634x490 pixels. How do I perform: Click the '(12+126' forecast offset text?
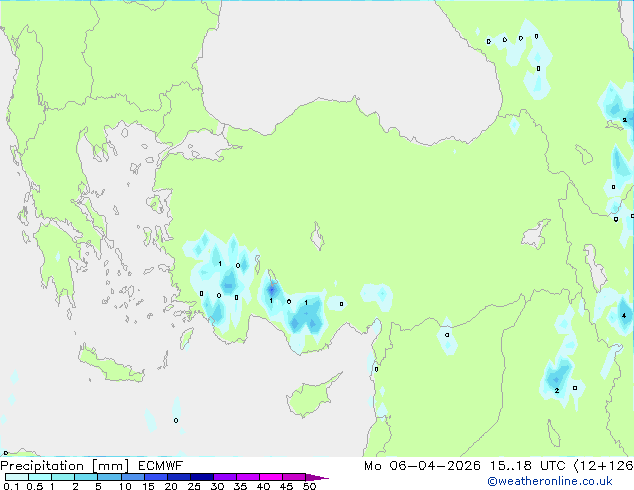[604, 466]
